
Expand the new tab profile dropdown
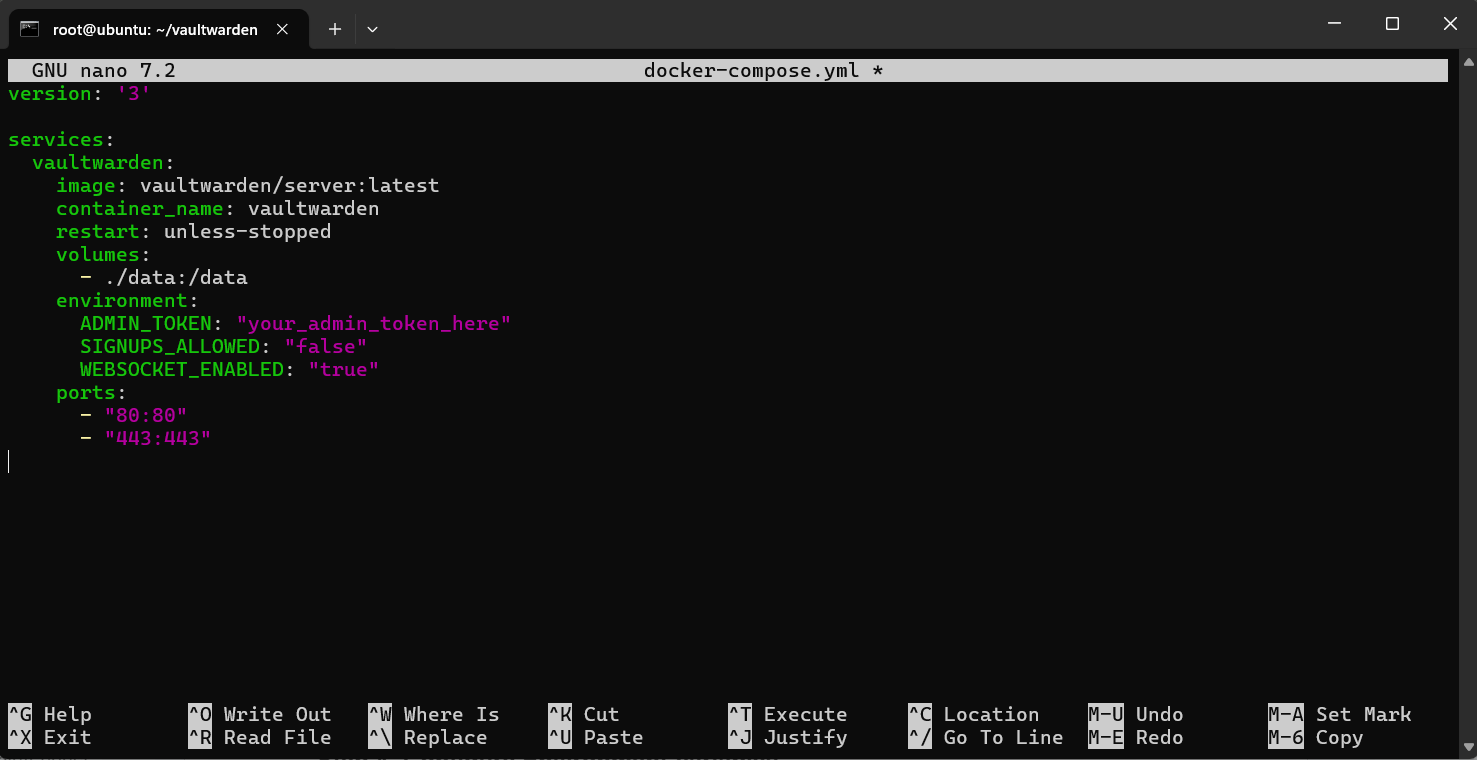coord(372,29)
